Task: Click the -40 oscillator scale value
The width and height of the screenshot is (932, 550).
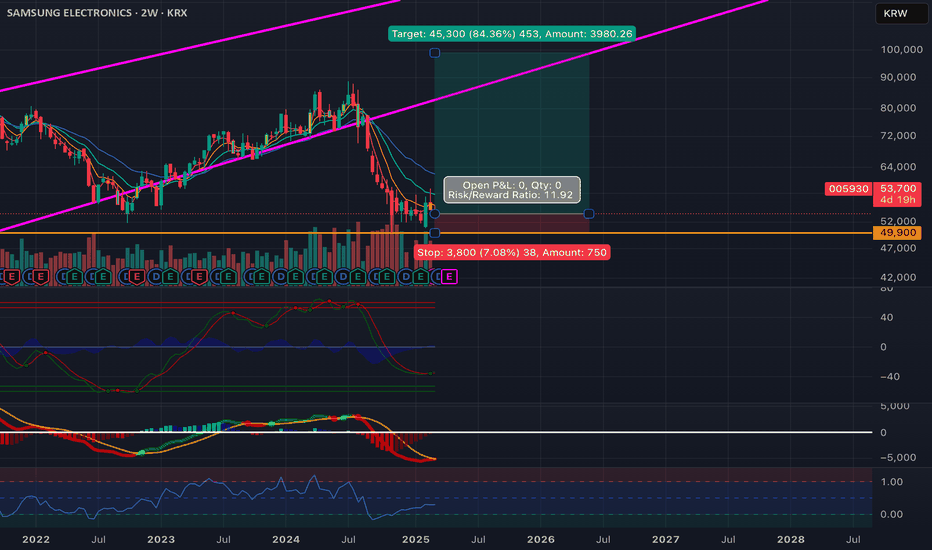Action: point(890,377)
